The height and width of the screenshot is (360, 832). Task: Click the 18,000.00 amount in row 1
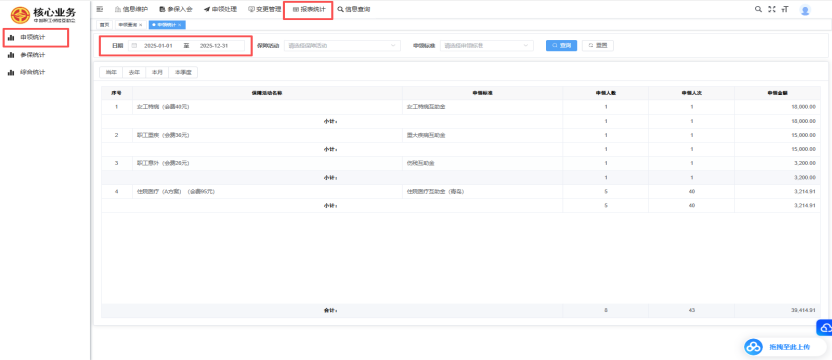[x=804, y=107]
